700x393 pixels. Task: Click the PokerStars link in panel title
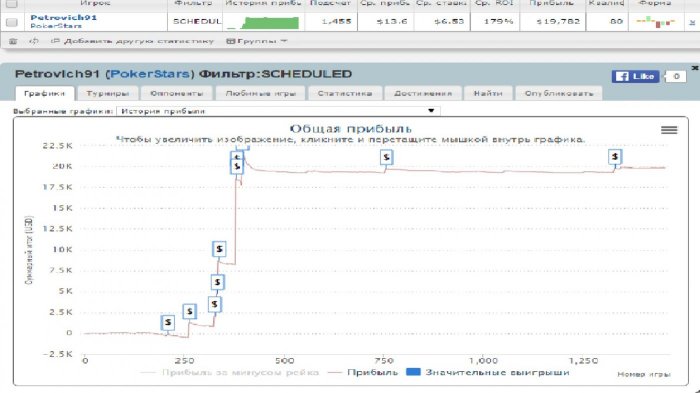click(x=150, y=74)
